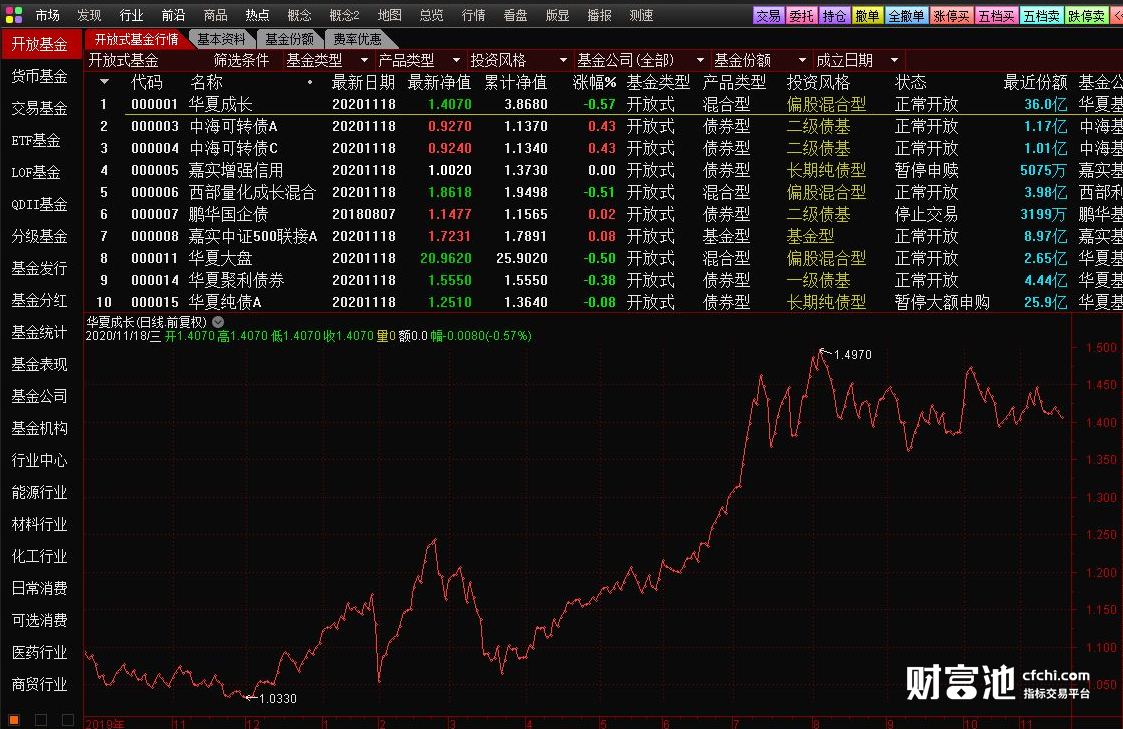Open the 产品类型 filter dropdown

coord(419,60)
